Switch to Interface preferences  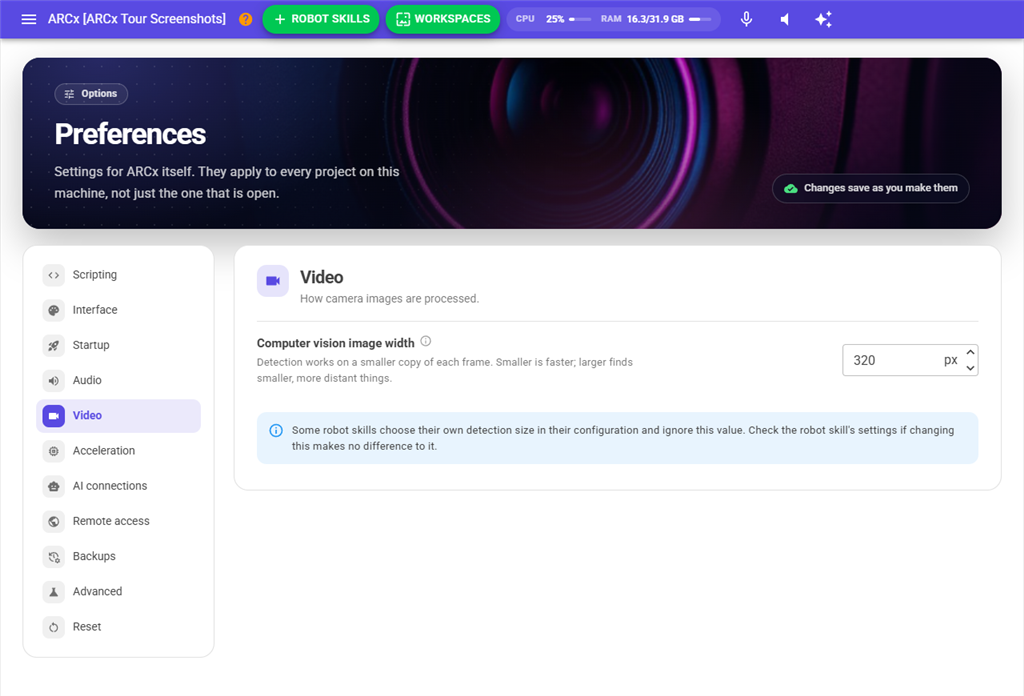tap(118, 310)
